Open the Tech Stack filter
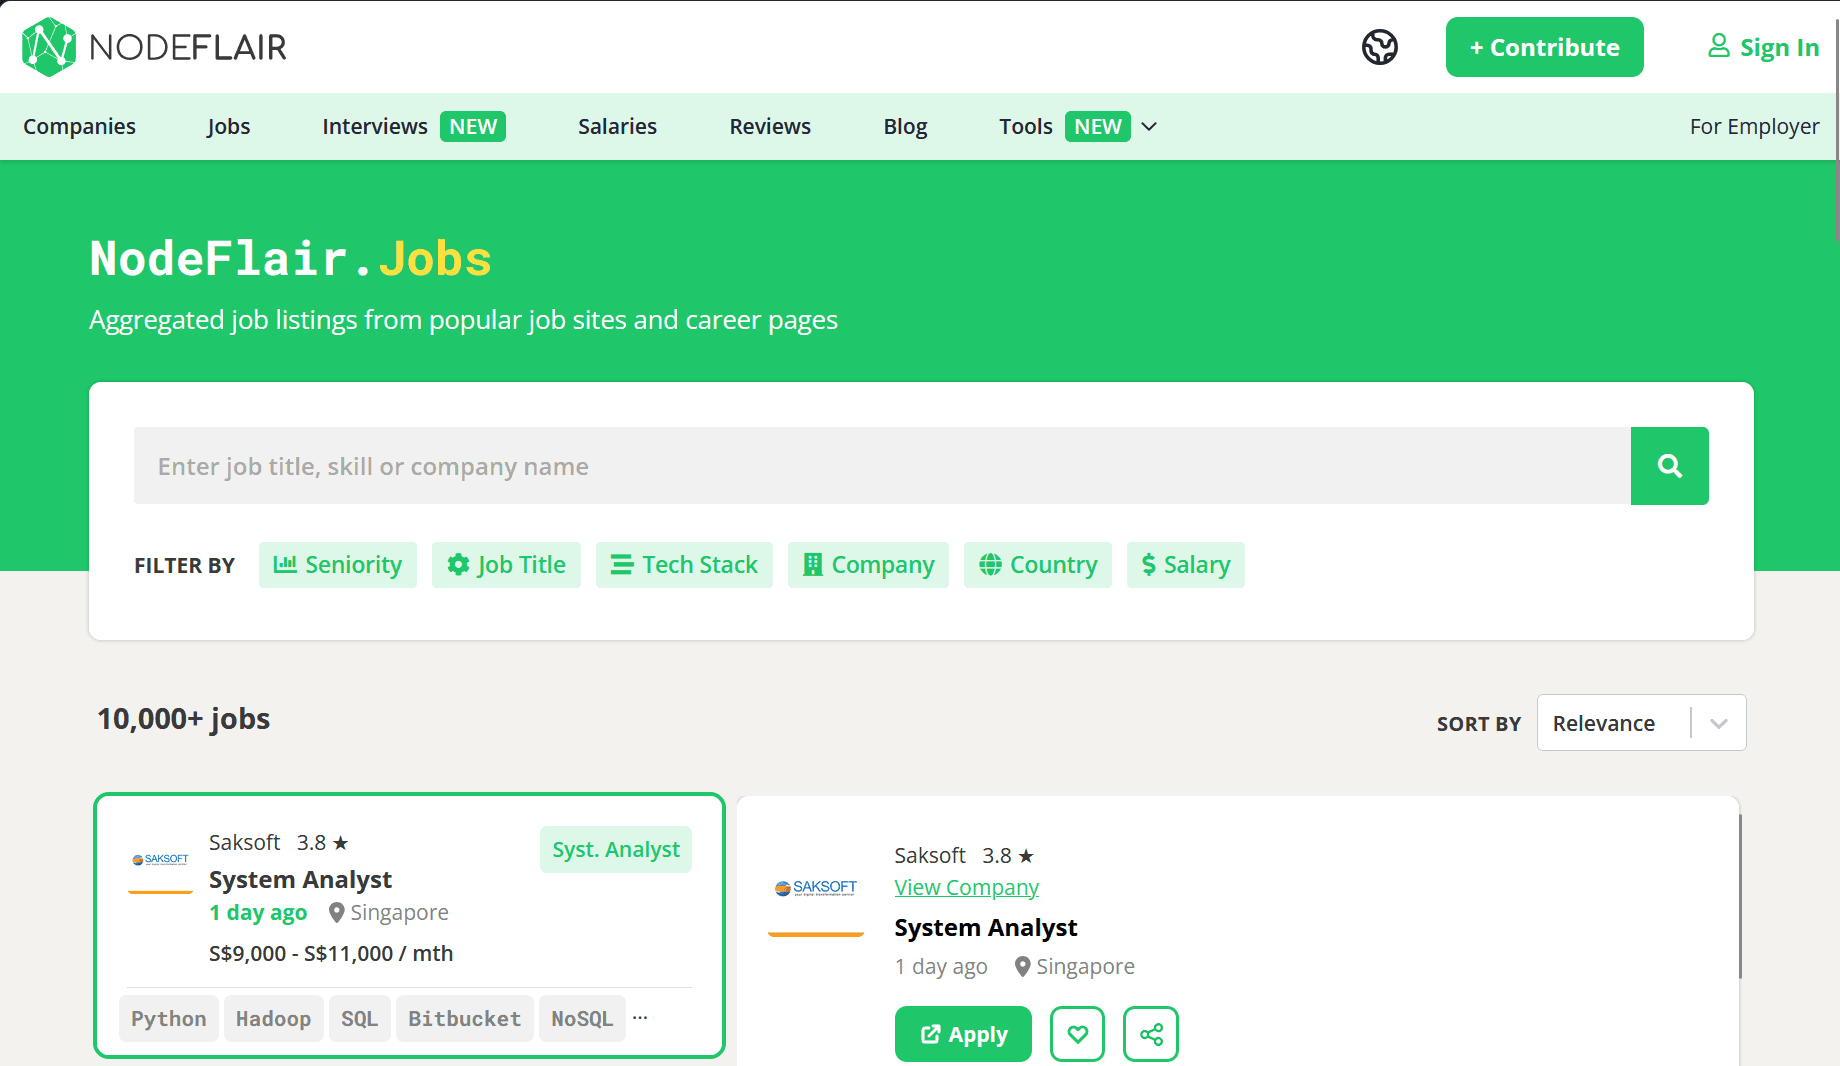 [x=684, y=565]
